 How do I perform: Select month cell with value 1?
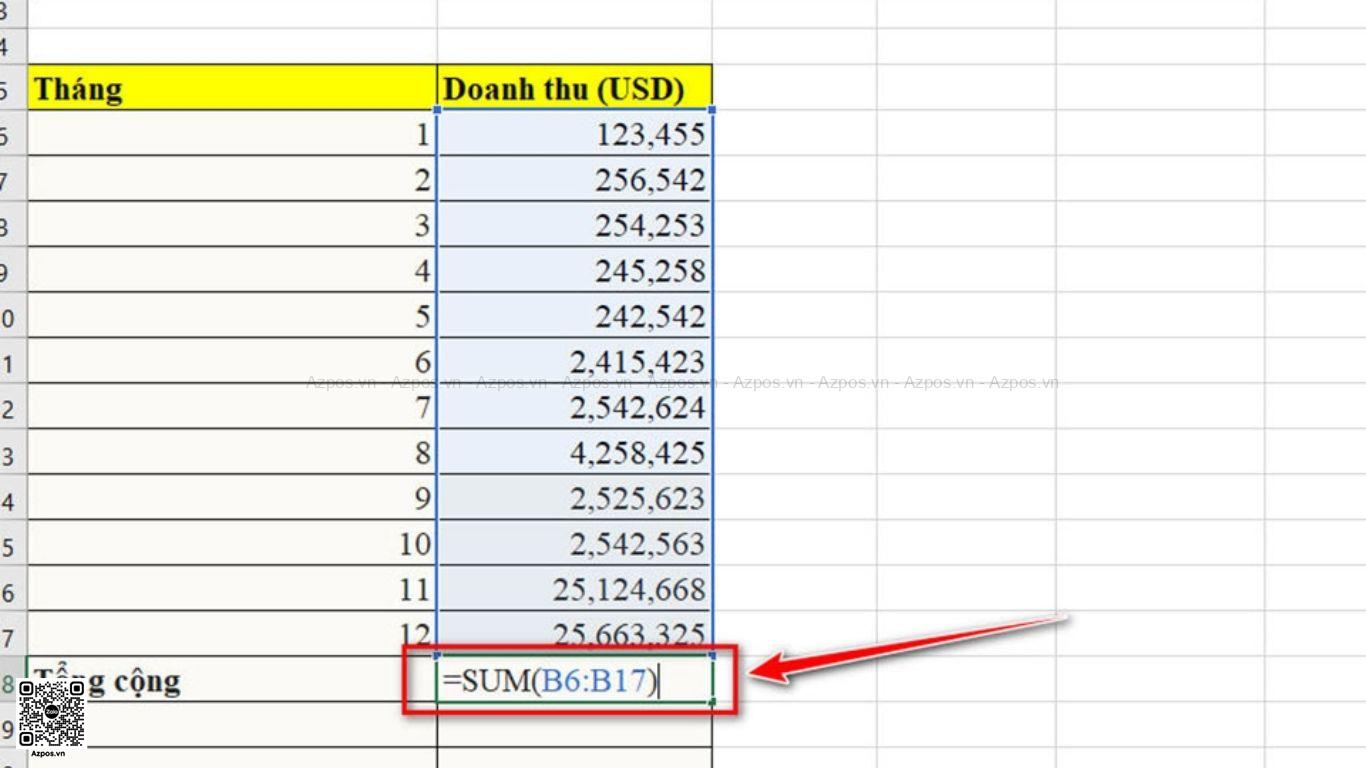[x=232, y=133]
